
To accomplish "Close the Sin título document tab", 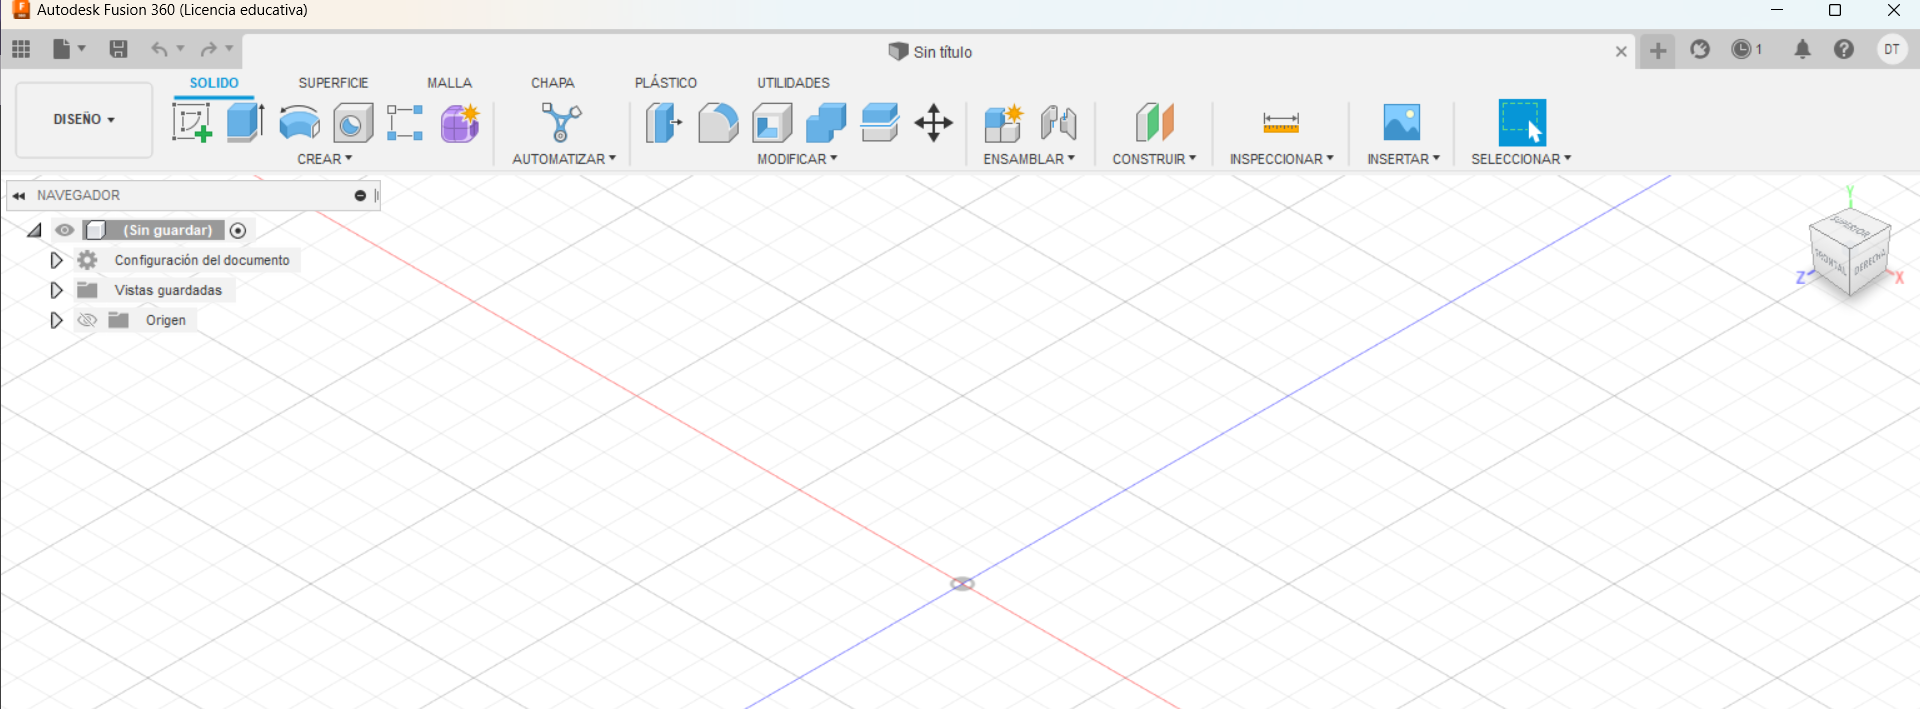I will click(1621, 52).
